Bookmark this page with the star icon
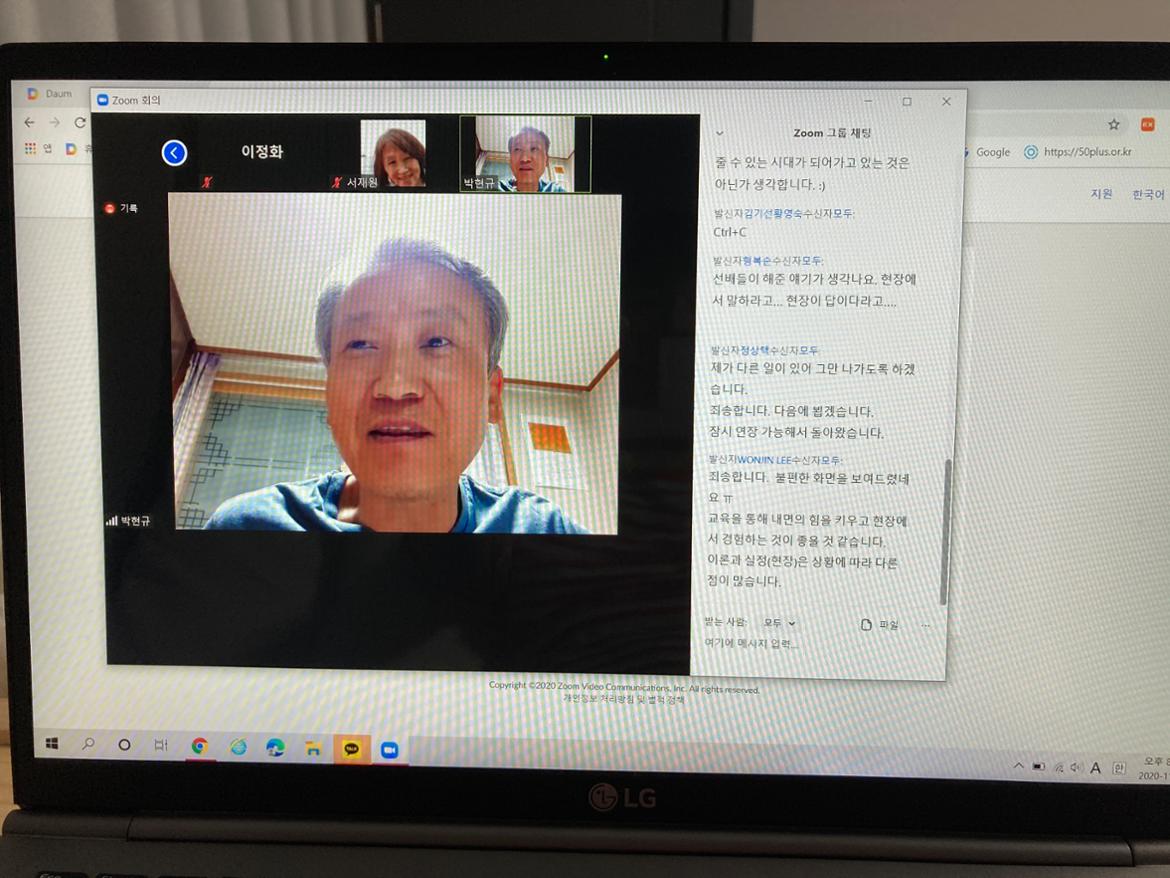1170x878 pixels. coord(1113,125)
